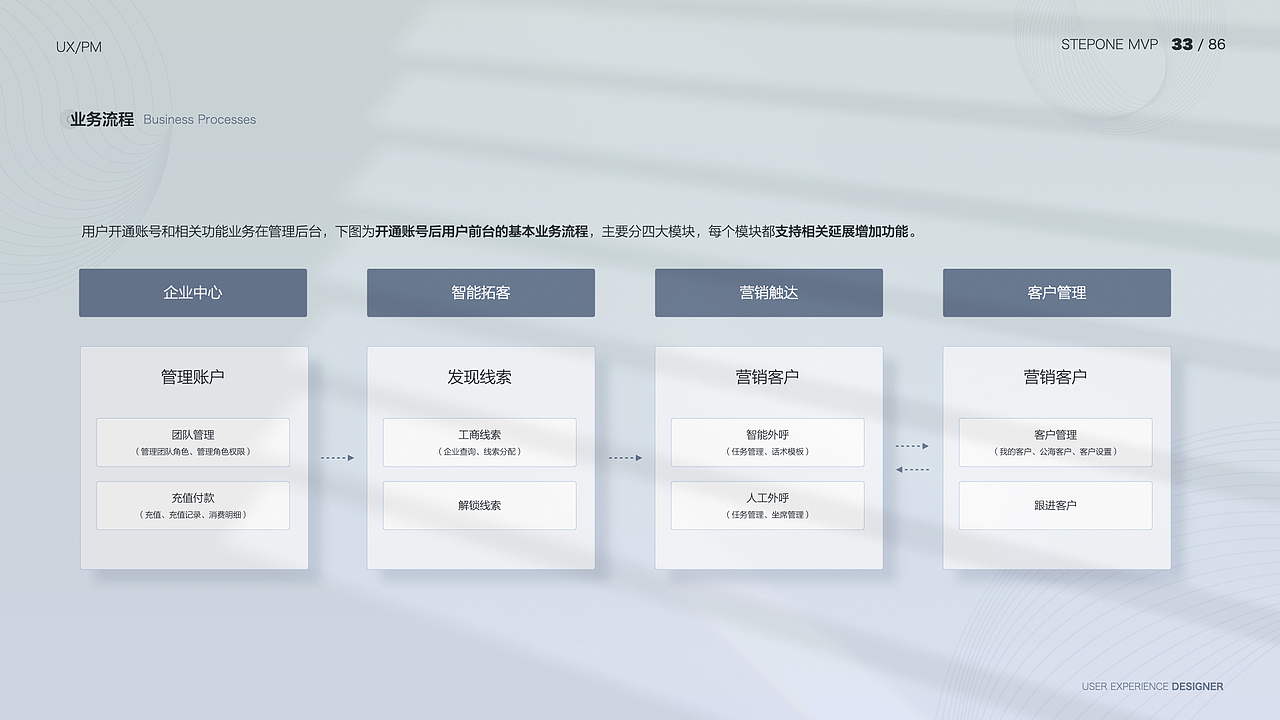Viewport: 1280px width, 720px height.
Task: Expand the arrow between 发现线索 and 营销客户
Action: pos(624,457)
